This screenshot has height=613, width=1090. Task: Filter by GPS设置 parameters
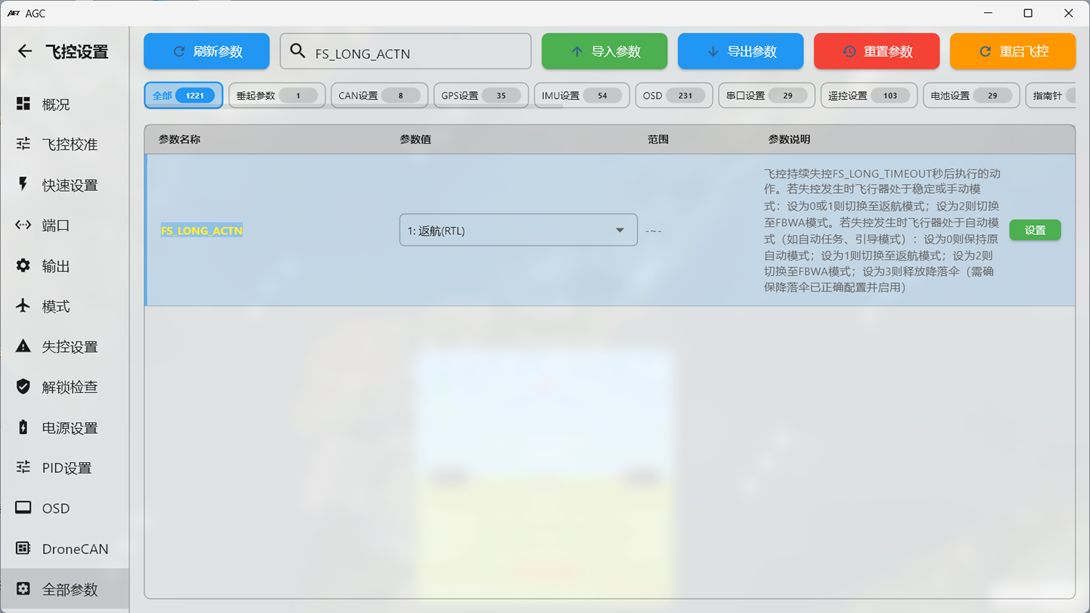tap(480, 96)
